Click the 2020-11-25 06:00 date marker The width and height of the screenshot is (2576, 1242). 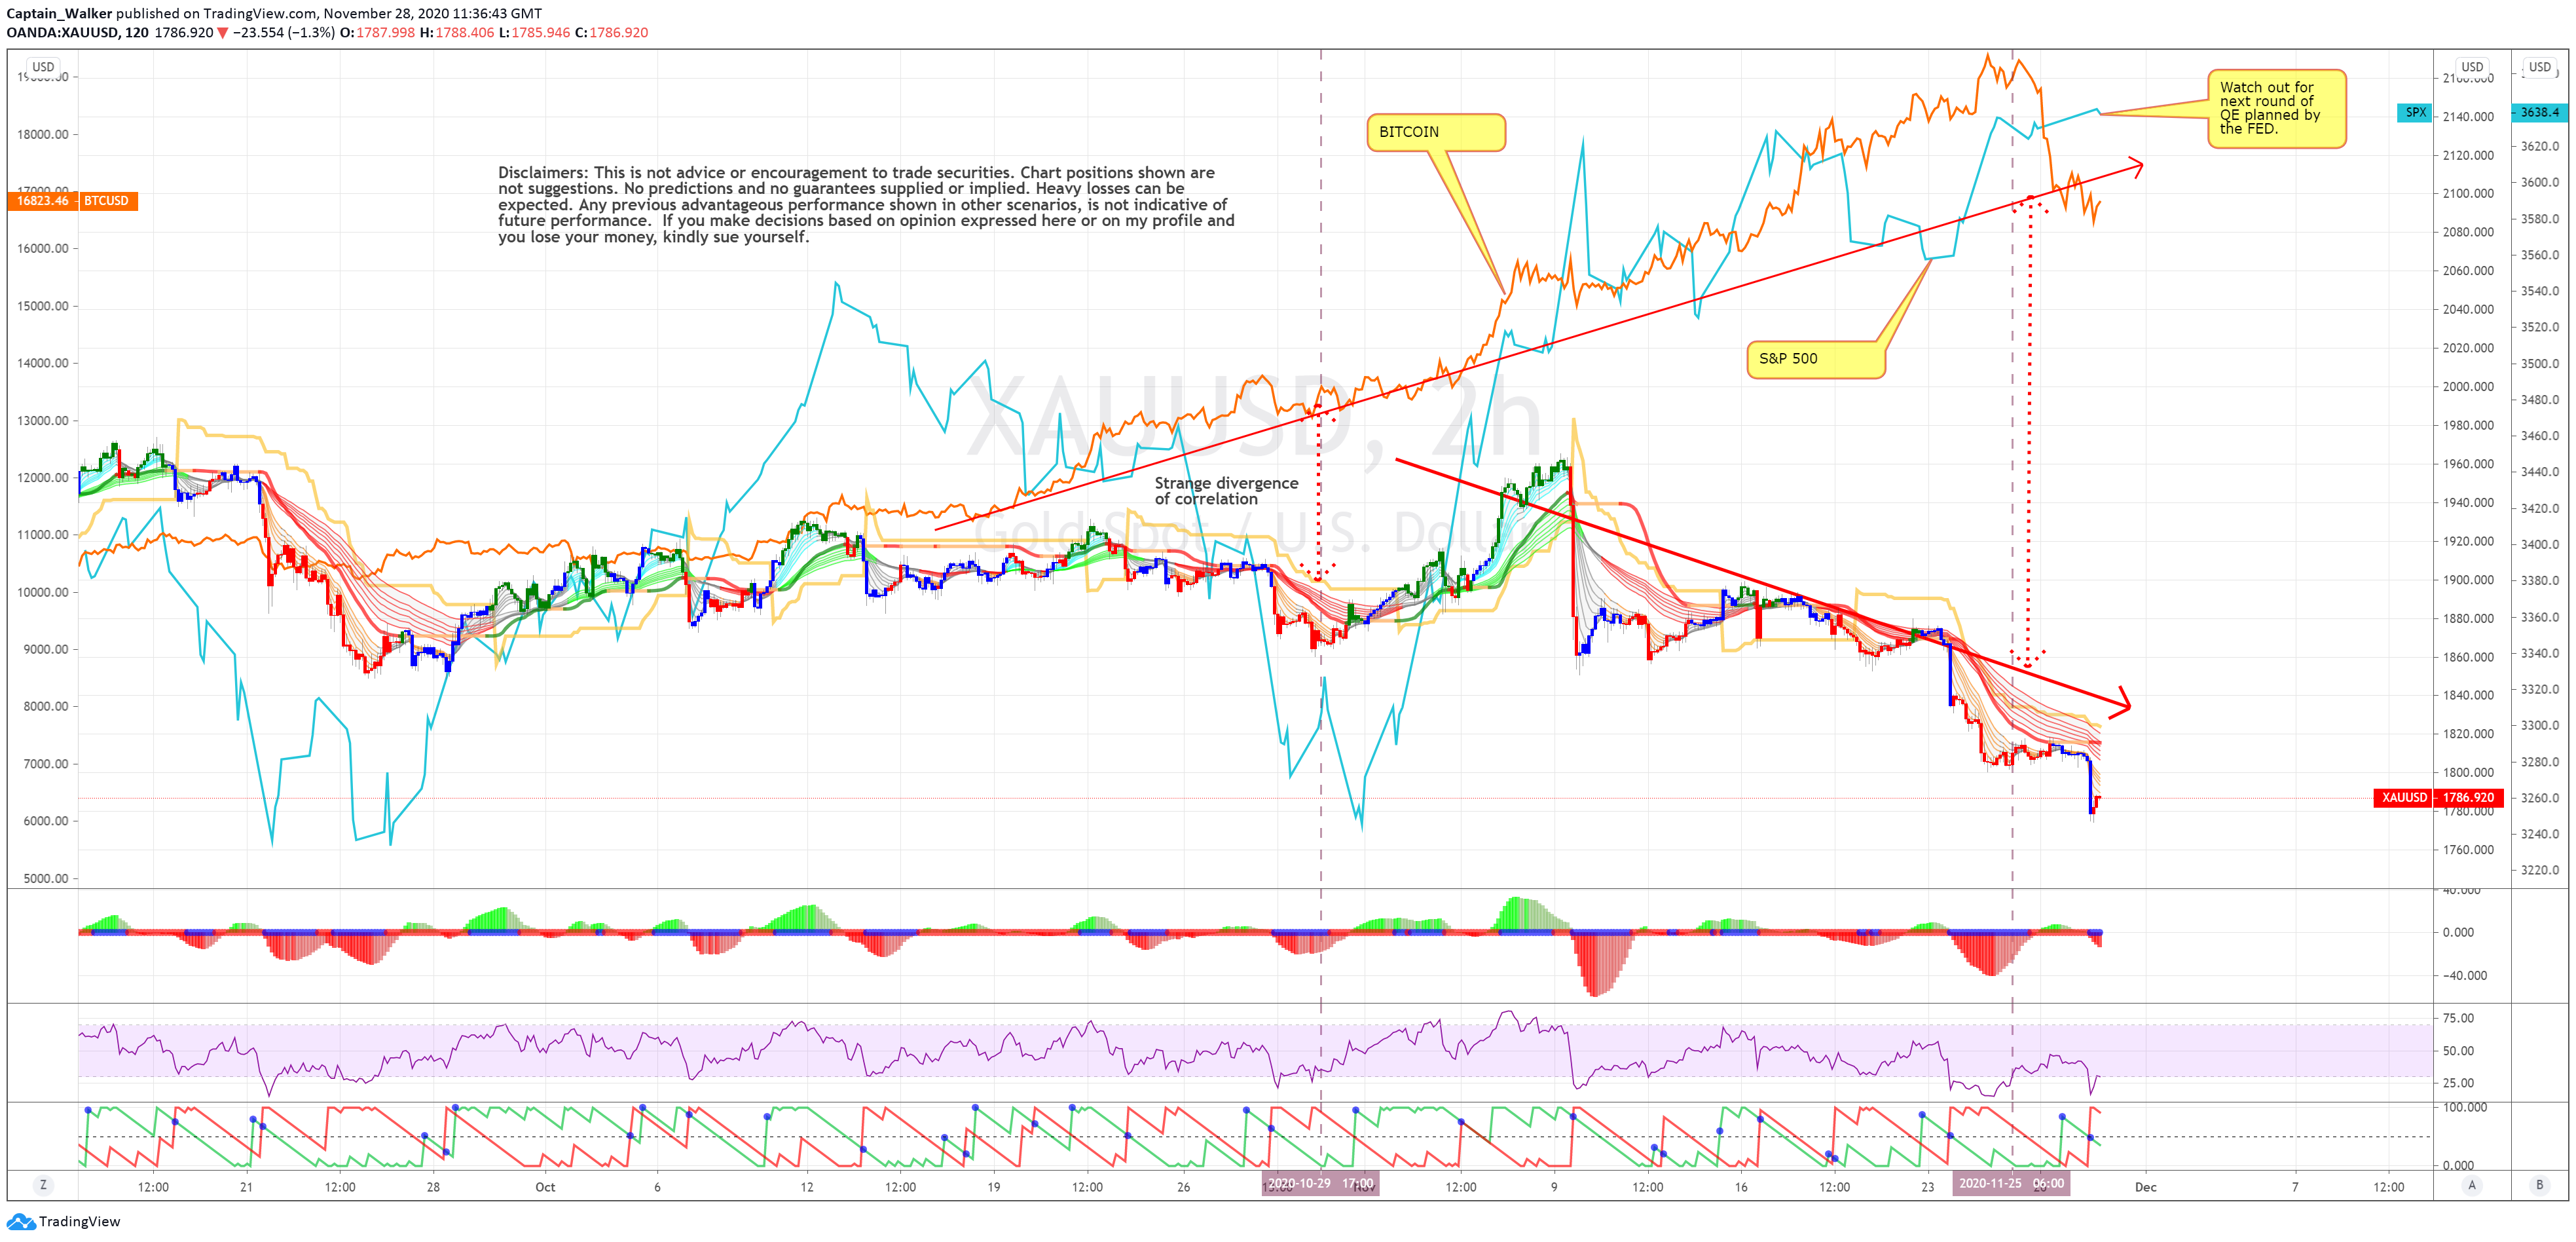click(x=2010, y=1183)
